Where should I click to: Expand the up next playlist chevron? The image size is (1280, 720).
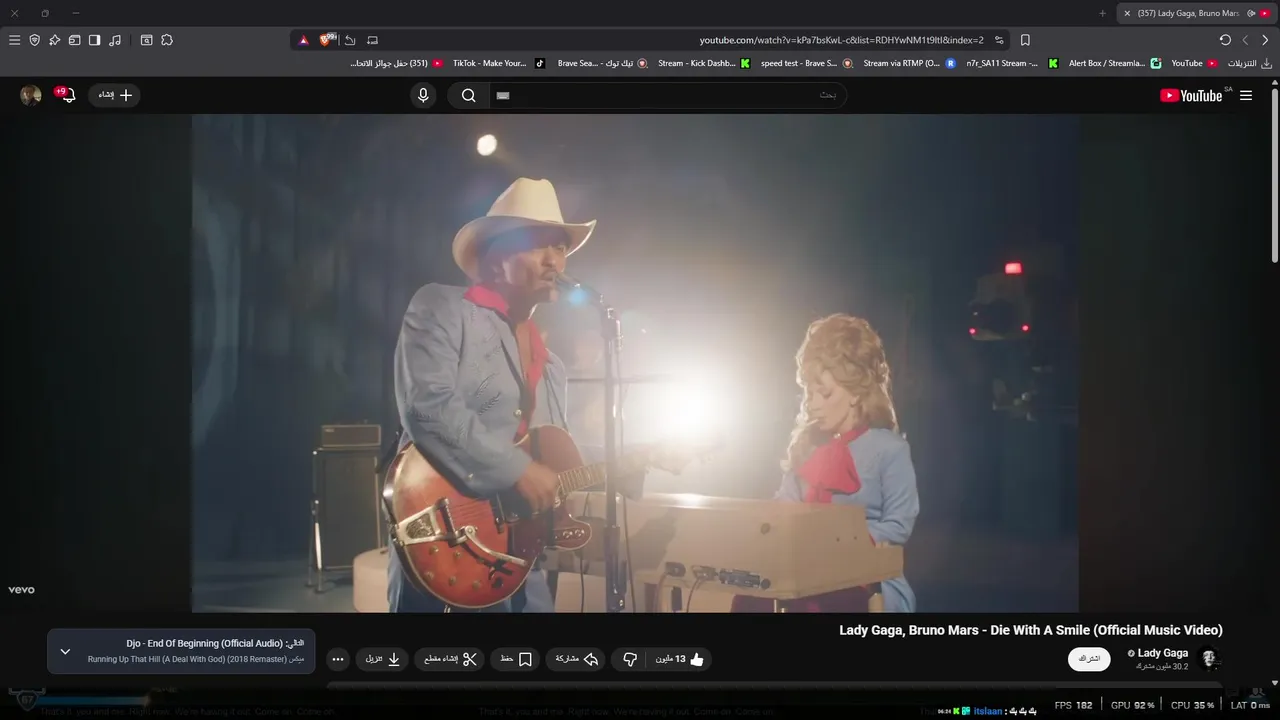pyautogui.click(x=65, y=652)
